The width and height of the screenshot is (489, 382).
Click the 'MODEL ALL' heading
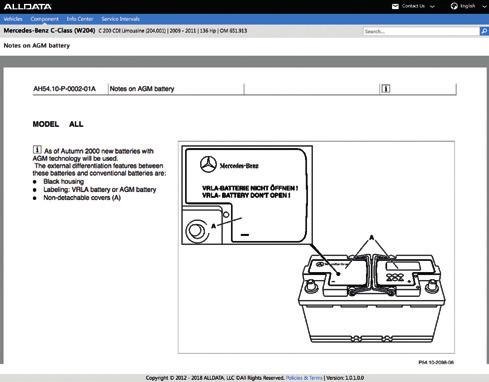tap(58, 124)
